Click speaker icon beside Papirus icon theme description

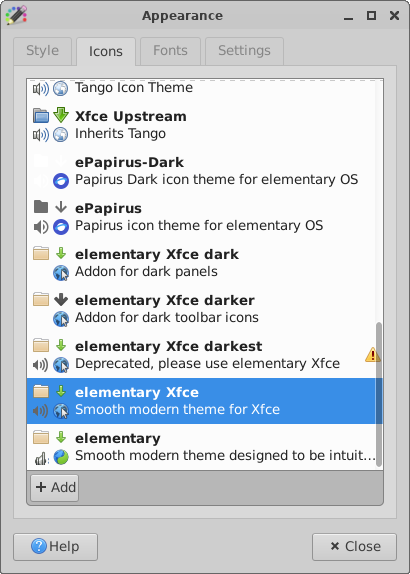41,227
